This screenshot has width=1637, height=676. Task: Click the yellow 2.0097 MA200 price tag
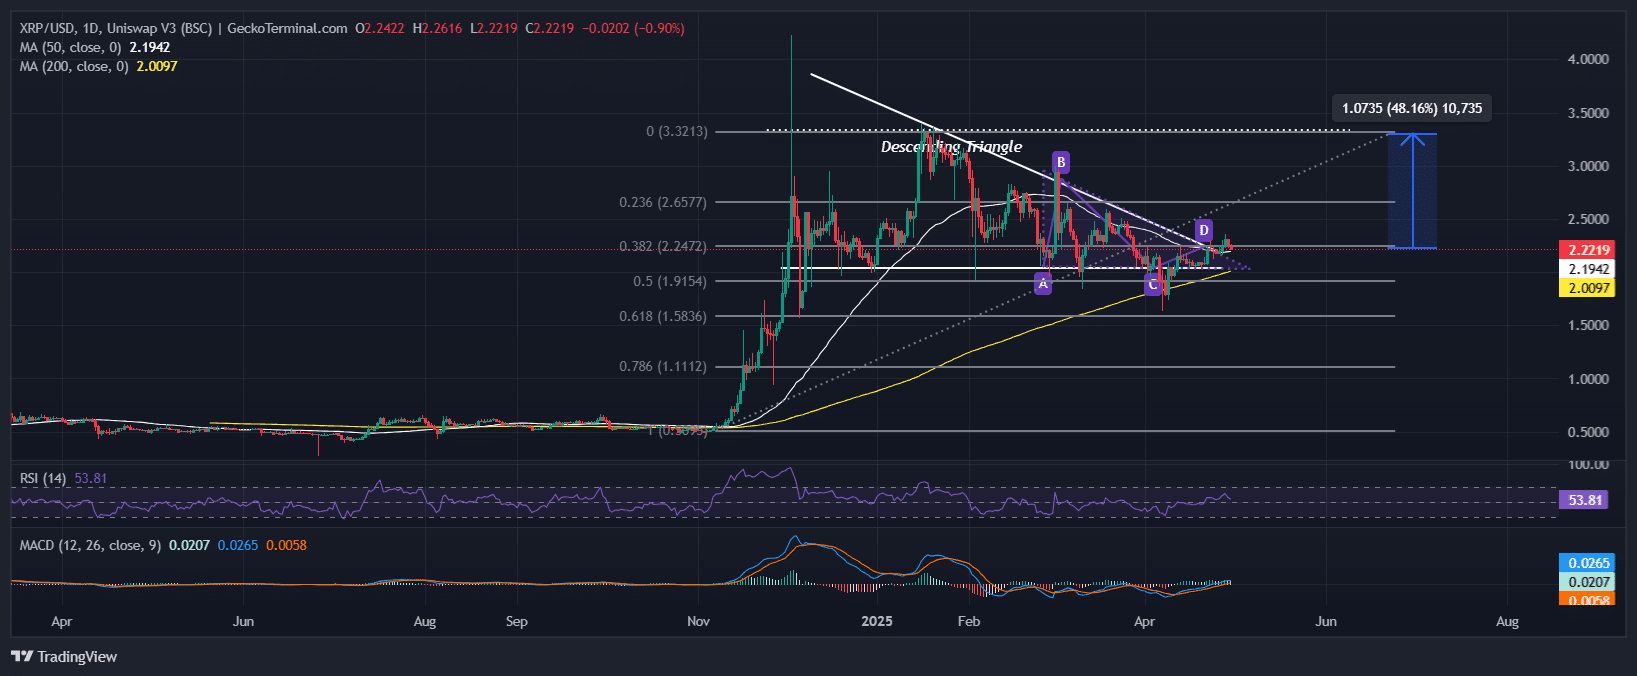point(1587,288)
